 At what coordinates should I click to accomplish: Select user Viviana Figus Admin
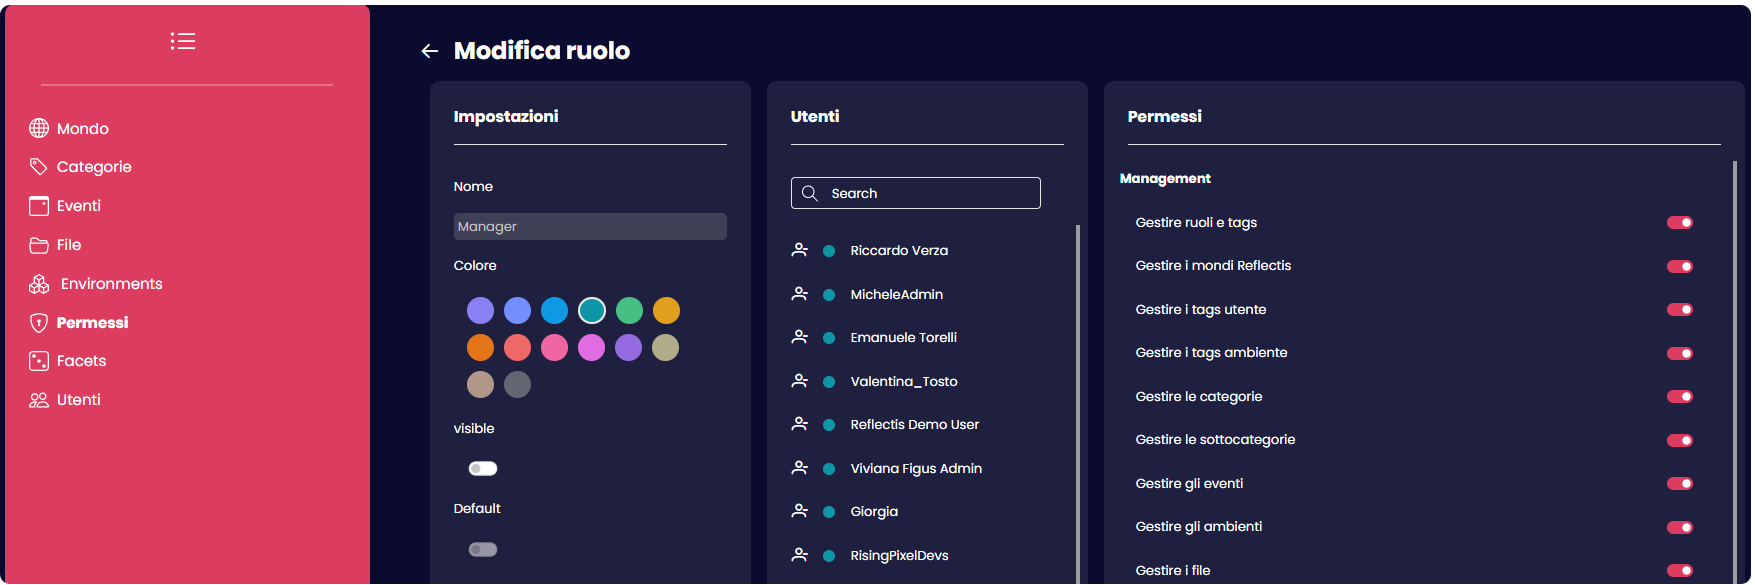[915, 468]
